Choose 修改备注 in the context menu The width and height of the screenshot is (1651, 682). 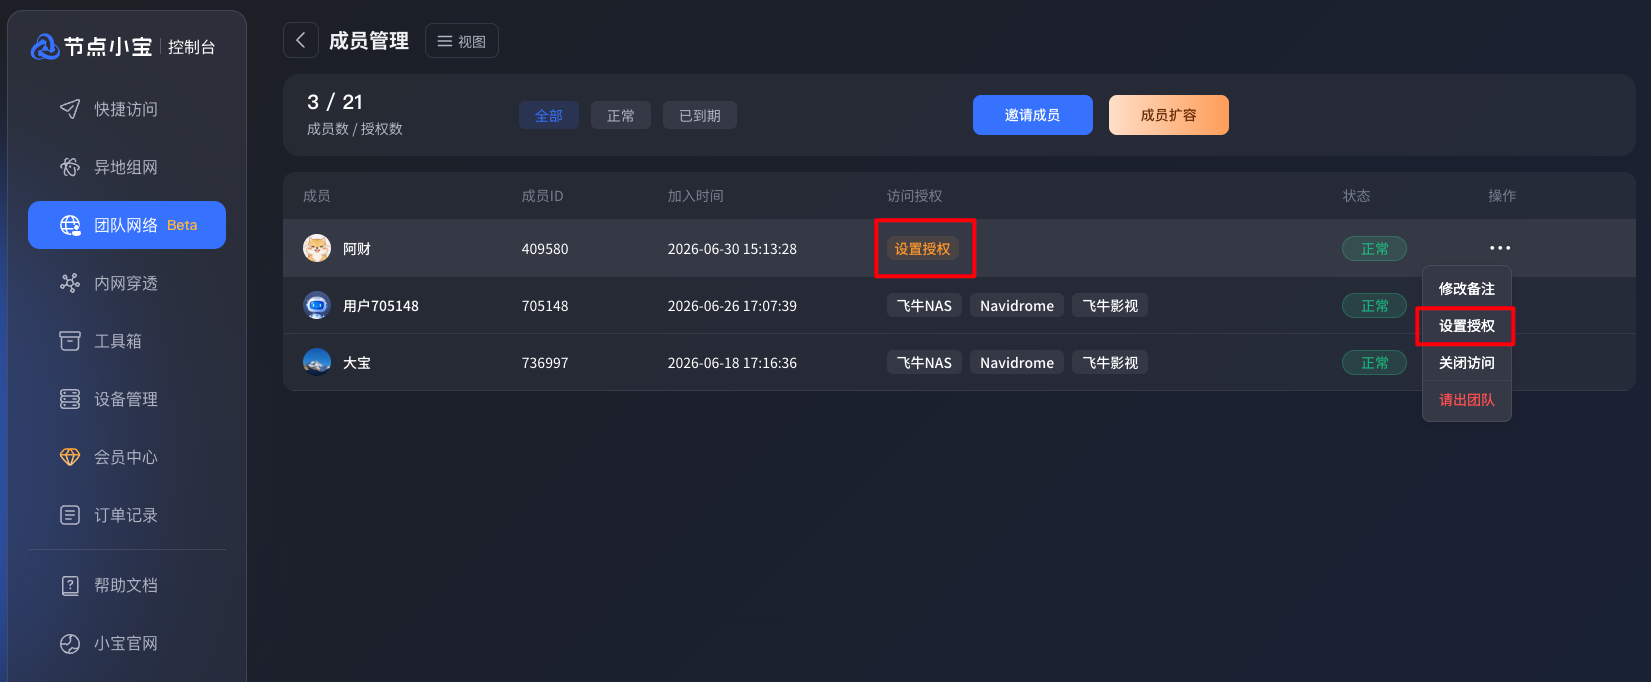click(1467, 289)
